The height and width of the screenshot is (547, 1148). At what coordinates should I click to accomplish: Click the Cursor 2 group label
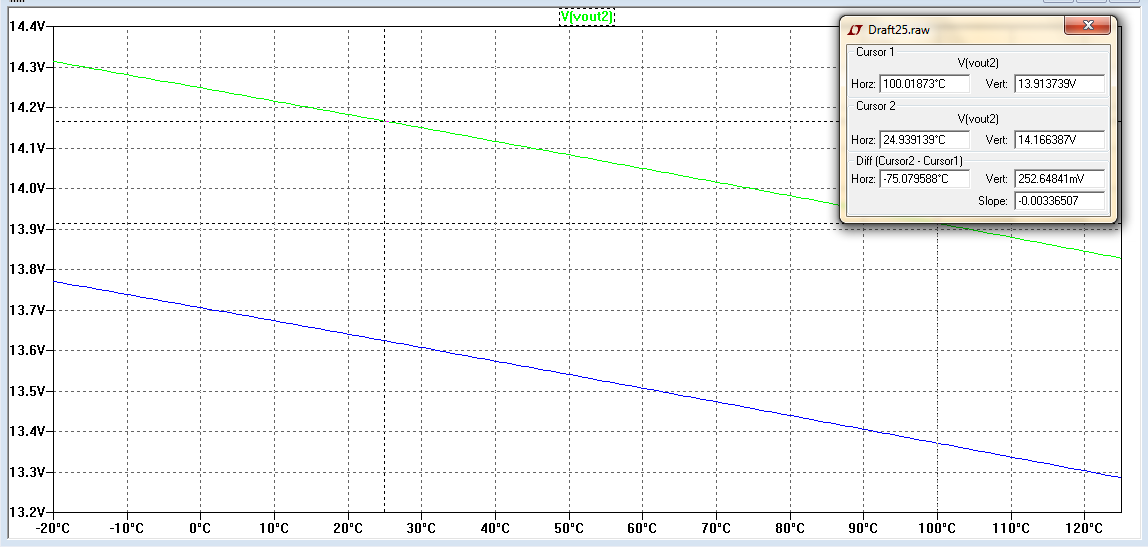pyautogui.click(x=876, y=106)
